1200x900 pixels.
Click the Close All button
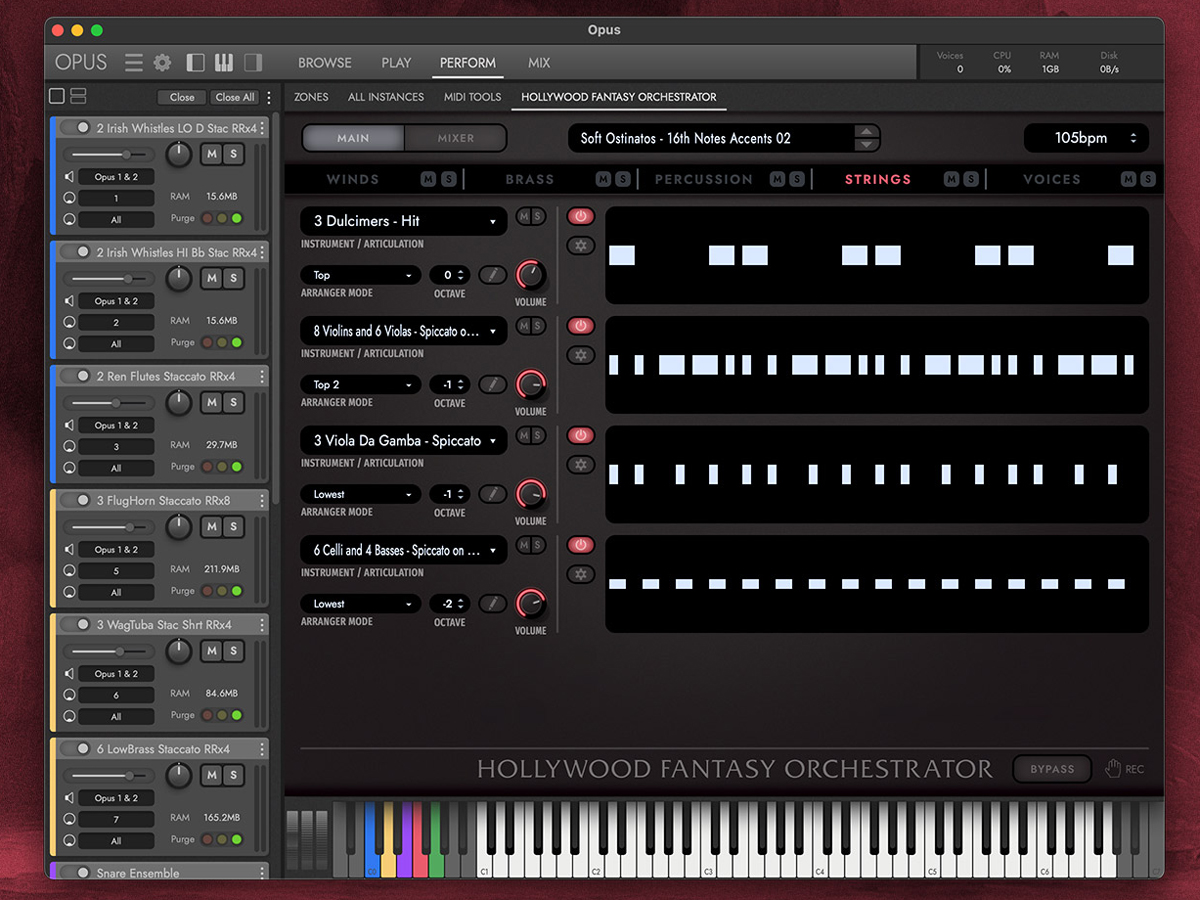[x=235, y=97]
